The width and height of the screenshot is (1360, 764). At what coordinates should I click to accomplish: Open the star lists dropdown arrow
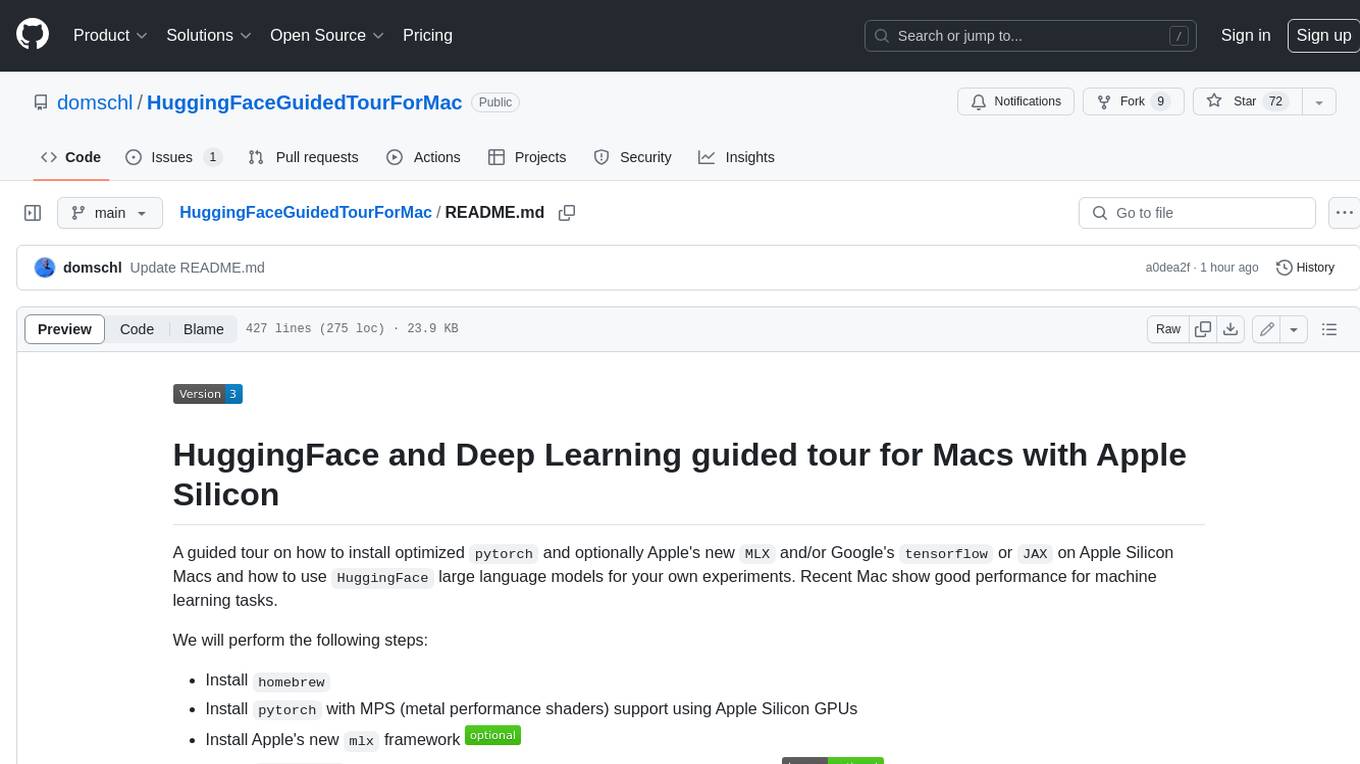(1319, 102)
